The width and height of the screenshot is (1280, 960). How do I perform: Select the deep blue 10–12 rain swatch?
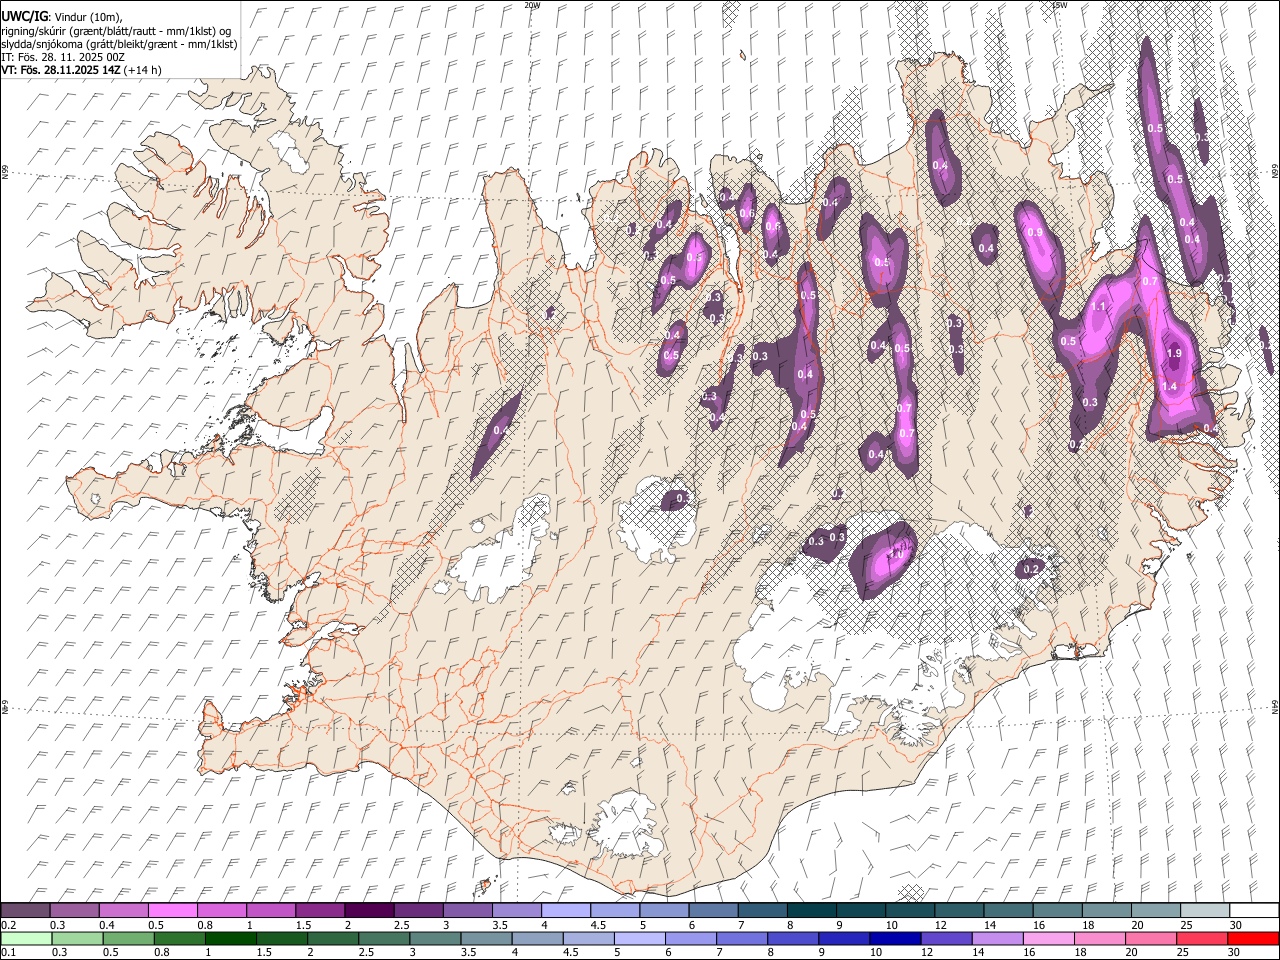[x=895, y=938]
